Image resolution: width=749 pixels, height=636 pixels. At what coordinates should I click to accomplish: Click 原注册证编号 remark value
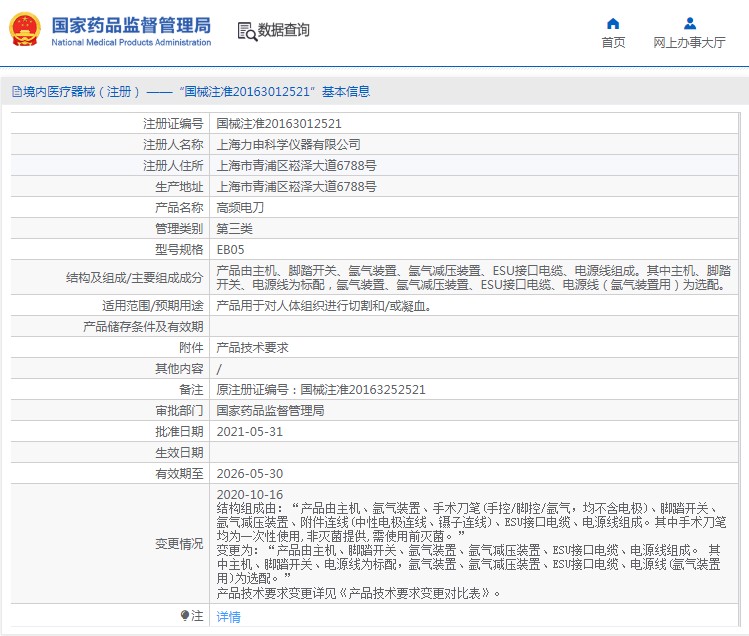[321, 390]
